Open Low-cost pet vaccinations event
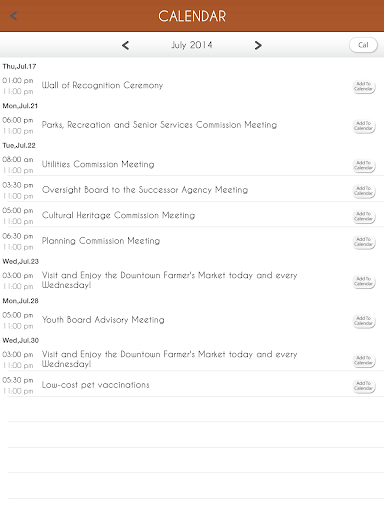 click(95, 385)
